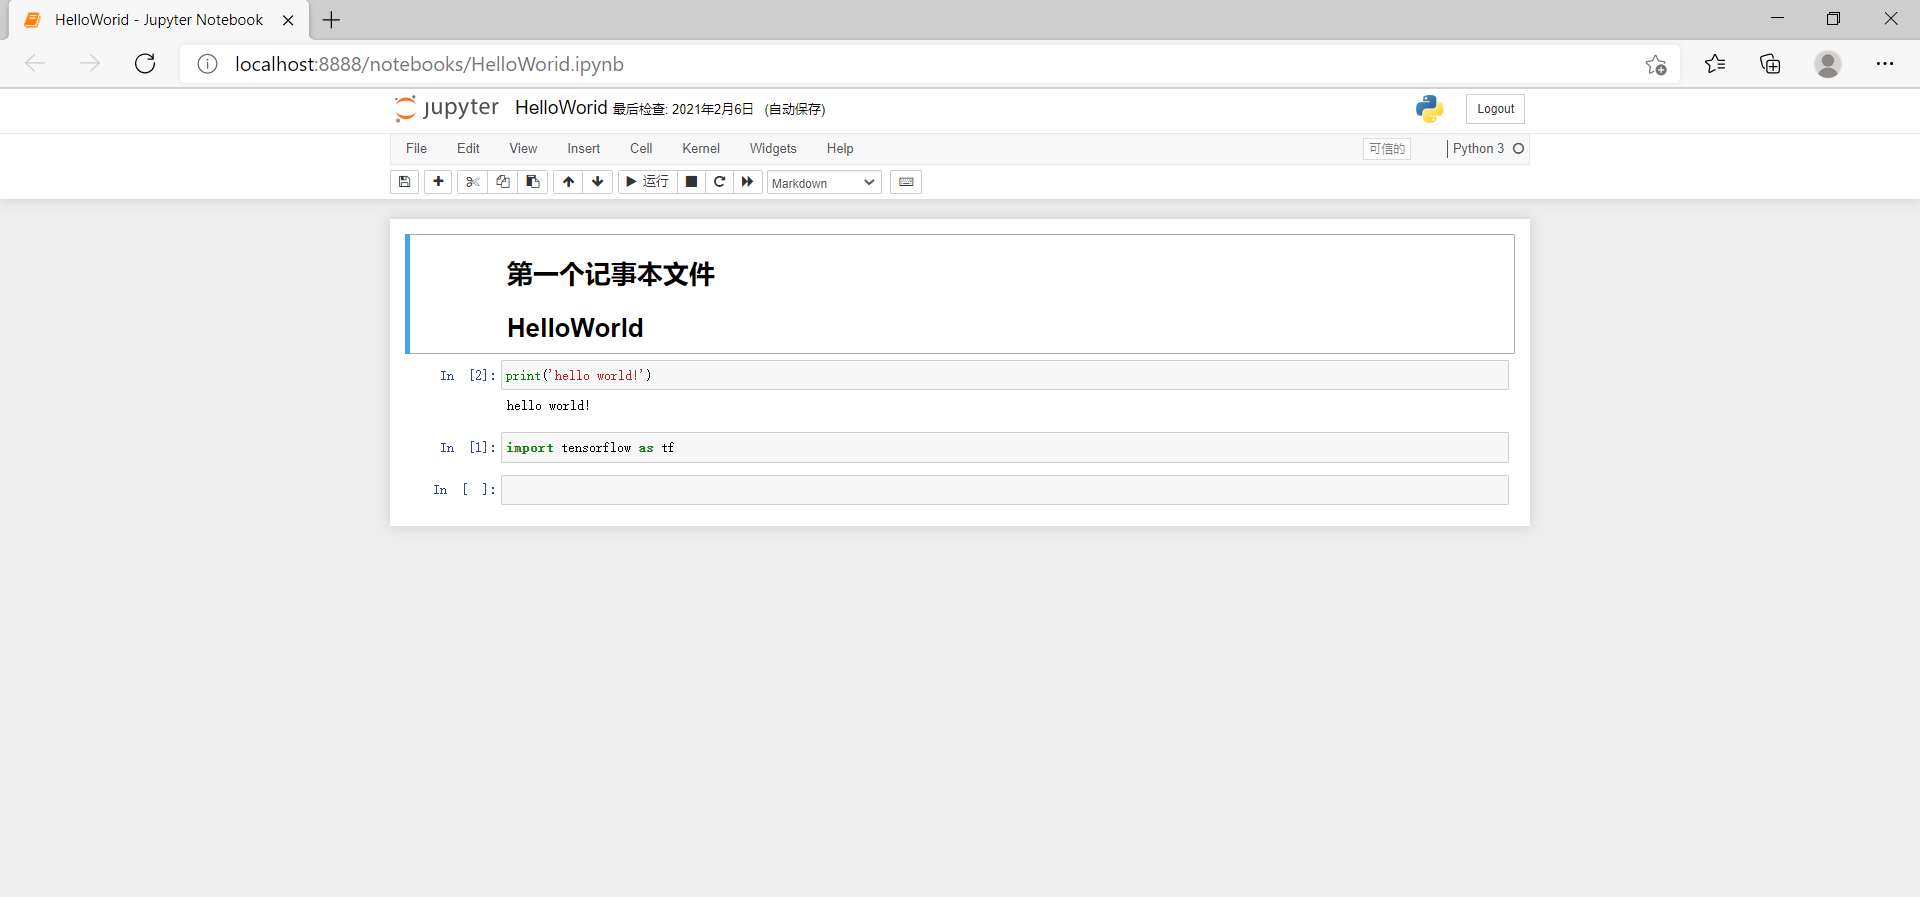
Task: Click the Python logo icon
Action: coord(1429,108)
